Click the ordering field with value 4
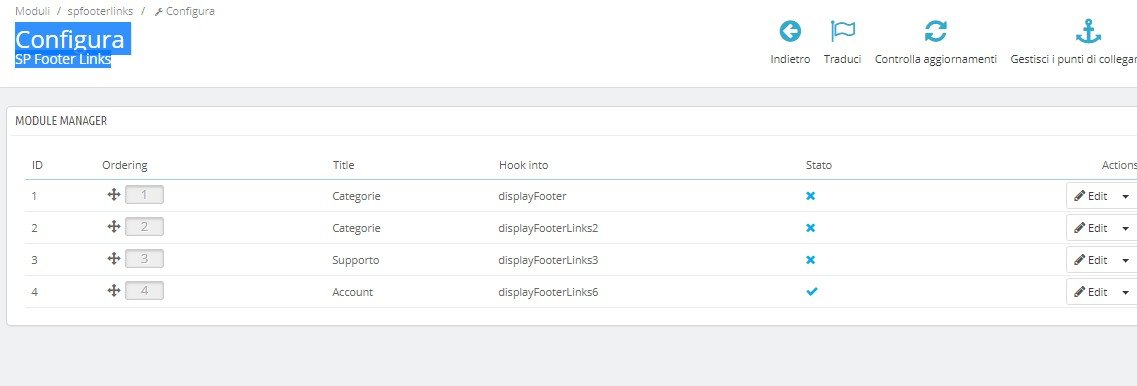Screen dimensions: 1137x386 pyautogui.click(x=144, y=290)
